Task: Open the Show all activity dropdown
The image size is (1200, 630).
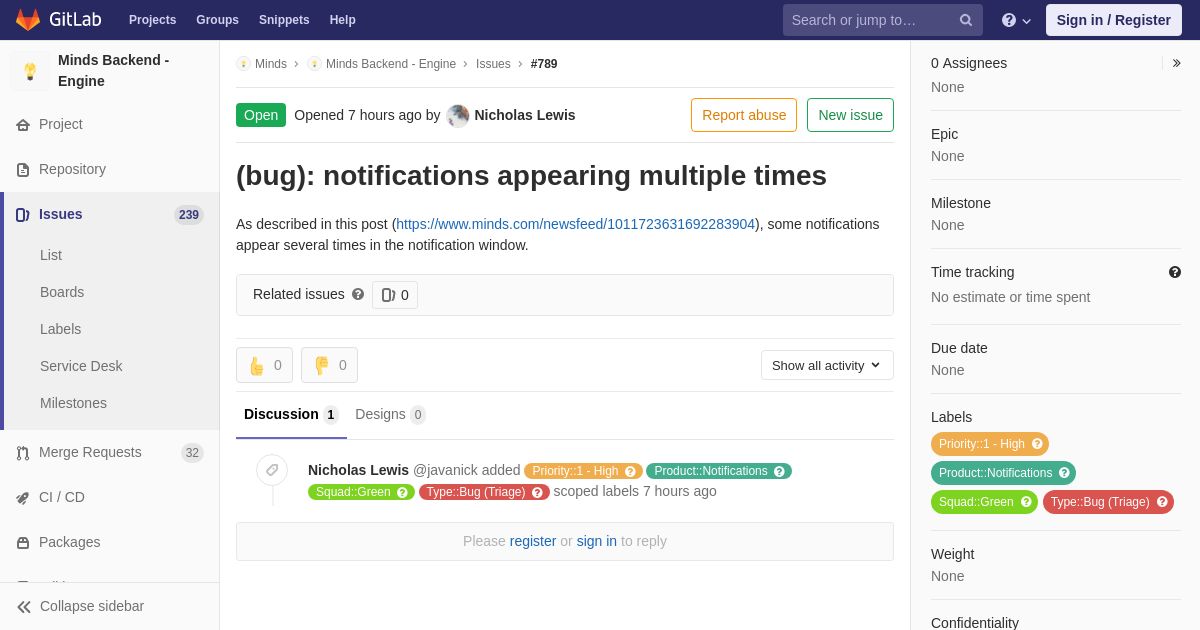Action: [x=827, y=365]
